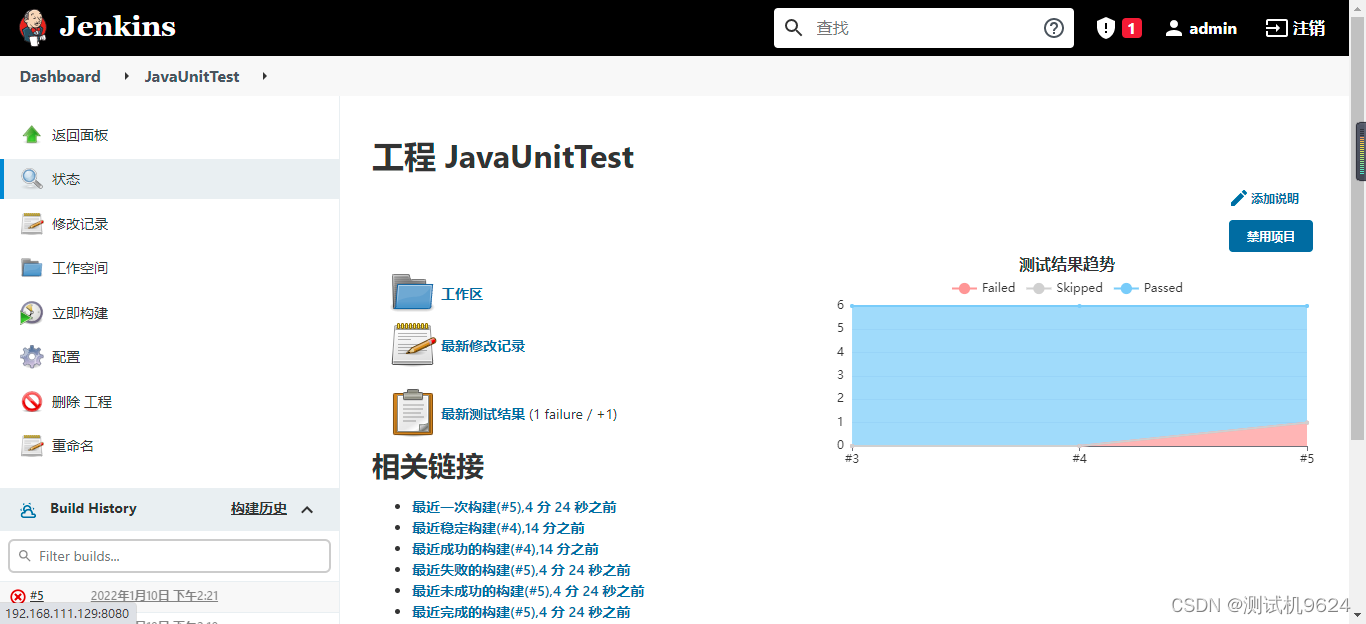This screenshot has height=624, width=1366.
Task: Open the 构建历史 trend link
Action: (259, 509)
